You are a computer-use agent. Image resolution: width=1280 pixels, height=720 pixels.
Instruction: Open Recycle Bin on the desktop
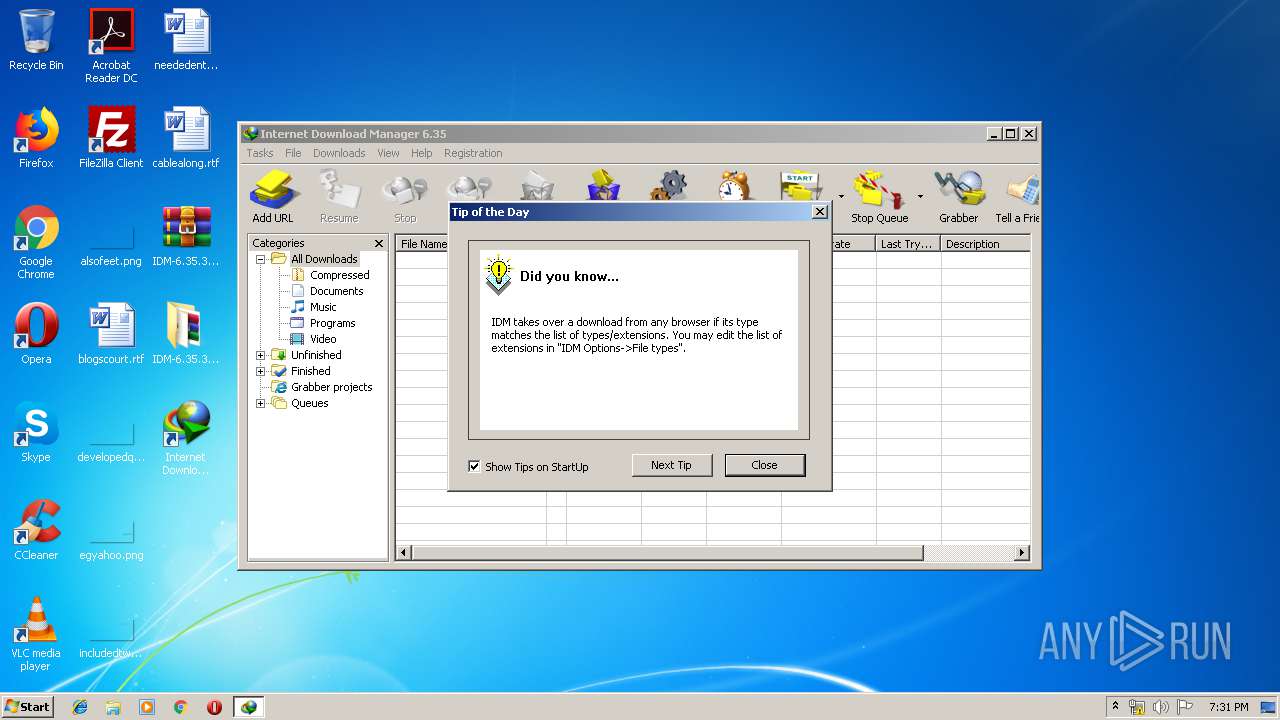[x=36, y=40]
